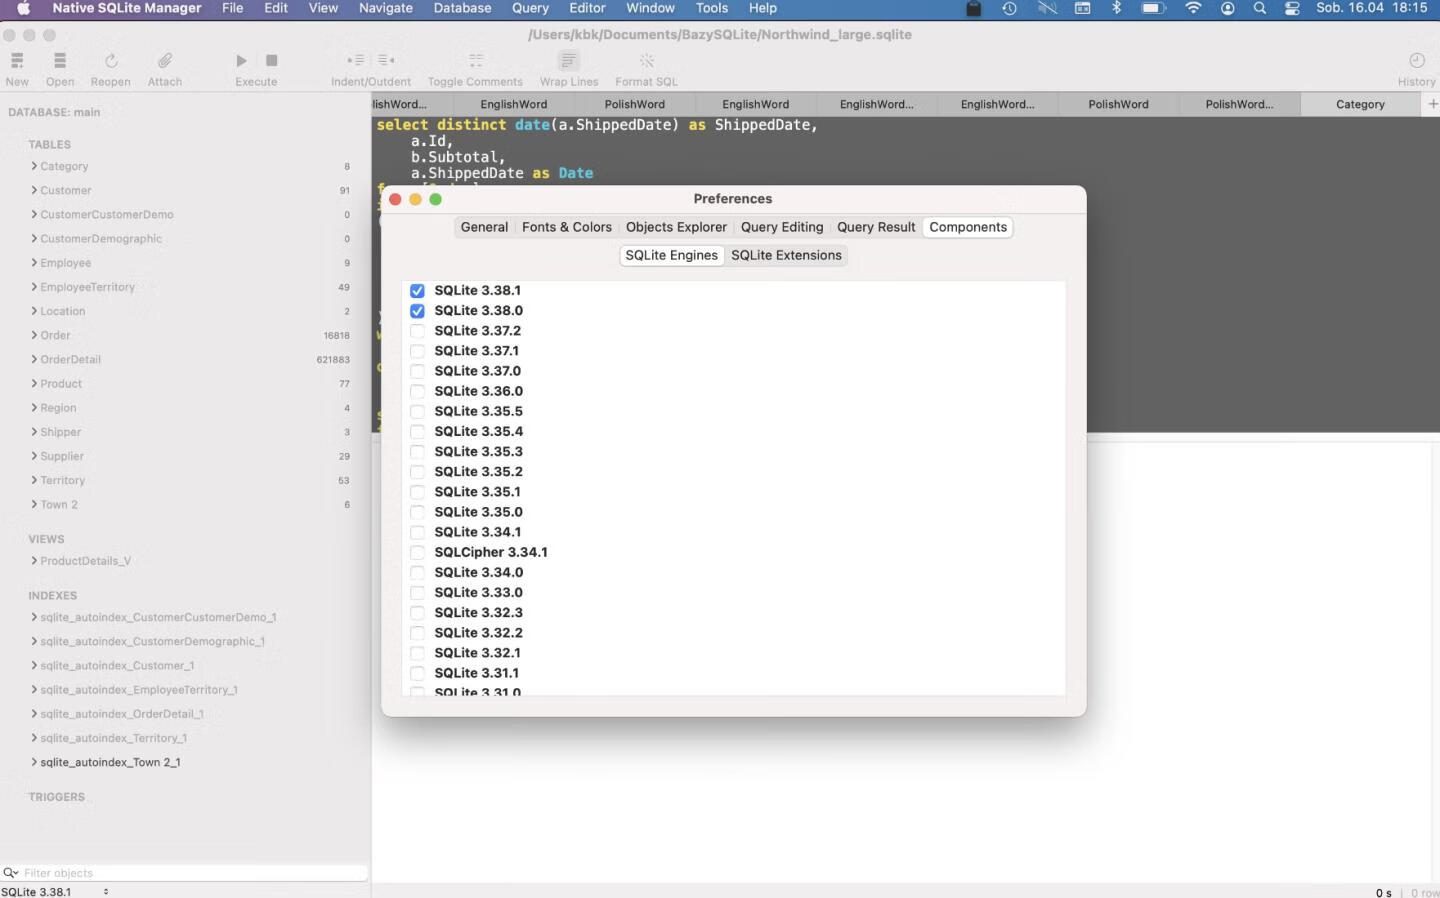Click the Filter objects search field
The height and width of the screenshot is (898, 1440).
(190, 873)
